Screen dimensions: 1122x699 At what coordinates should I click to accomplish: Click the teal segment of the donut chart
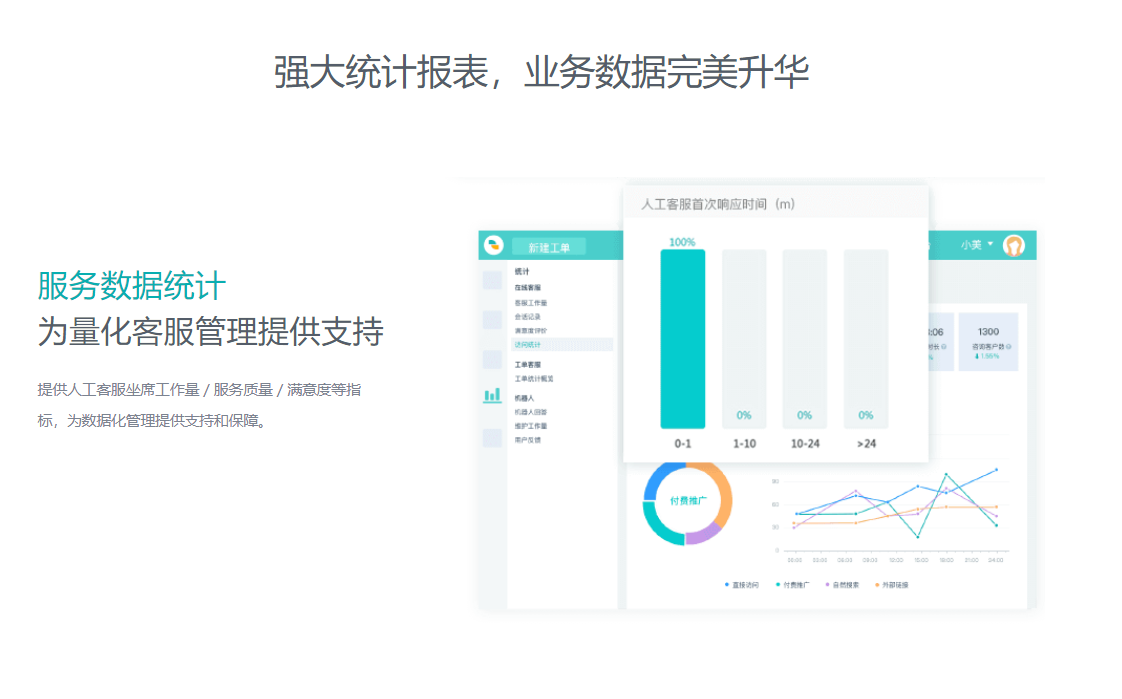coord(658,526)
